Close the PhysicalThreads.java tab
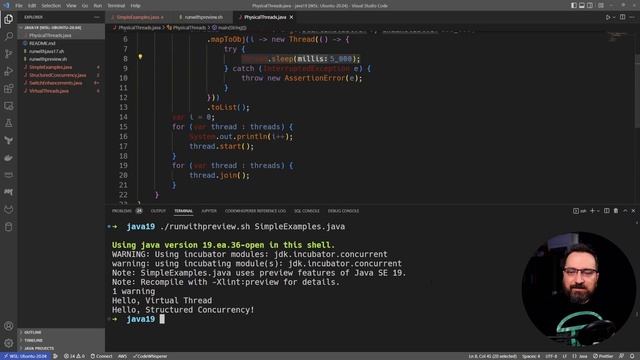 [291, 17]
